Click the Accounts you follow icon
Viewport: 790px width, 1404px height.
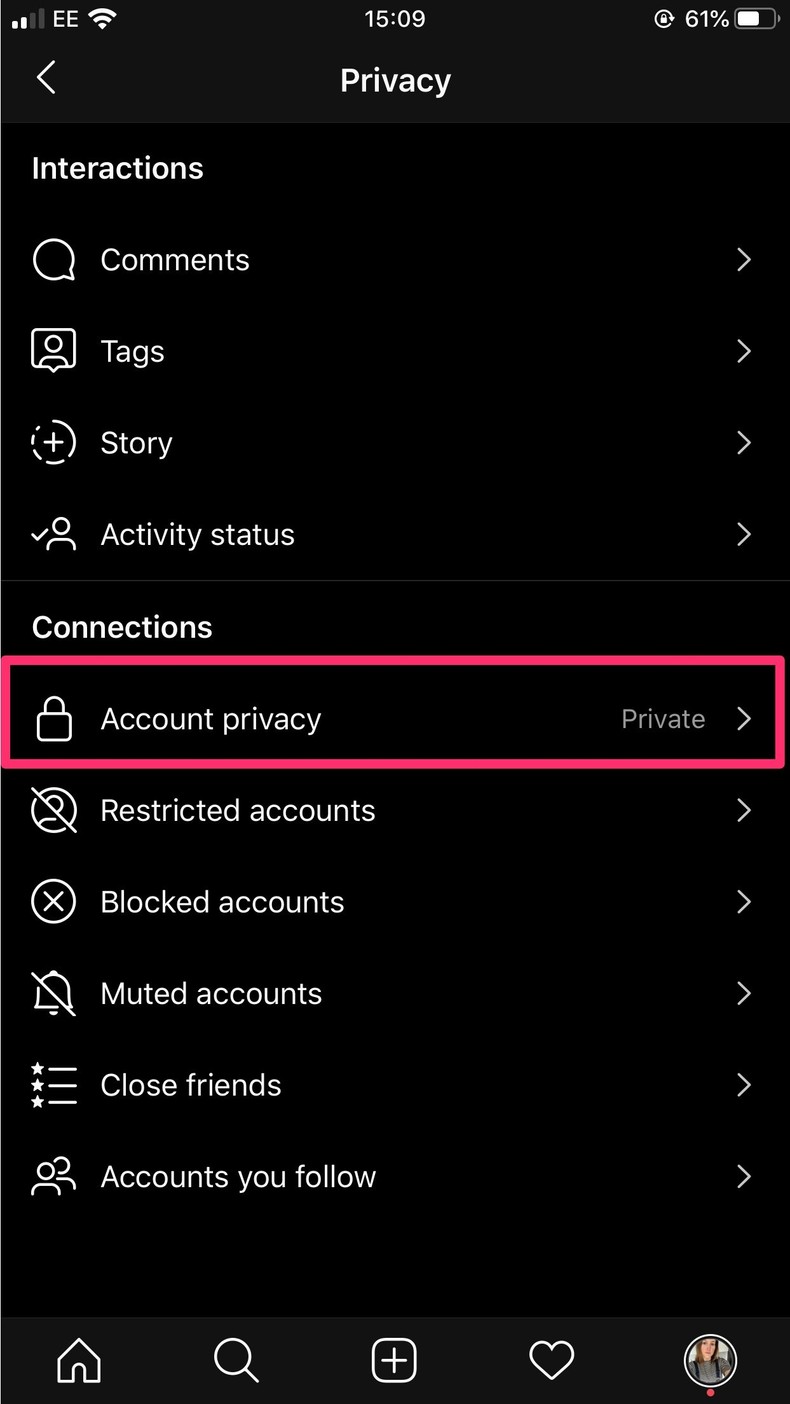point(54,1176)
